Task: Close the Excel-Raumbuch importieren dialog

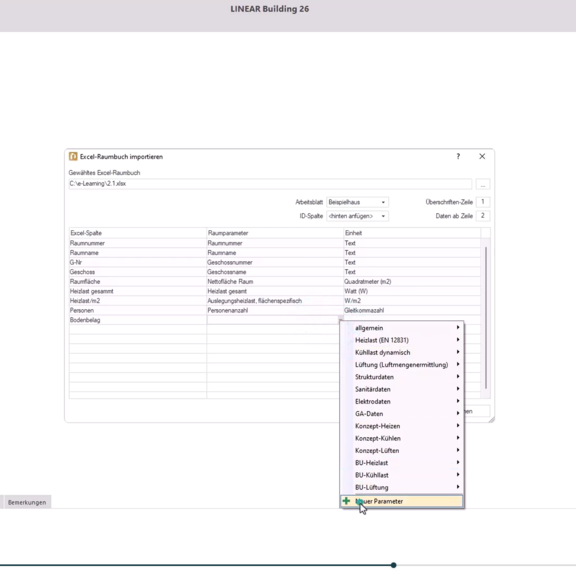Action: point(482,156)
